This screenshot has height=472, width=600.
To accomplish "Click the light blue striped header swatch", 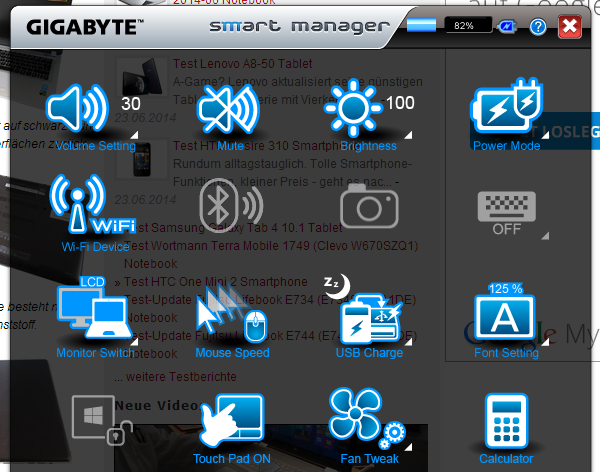I will coord(421,25).
